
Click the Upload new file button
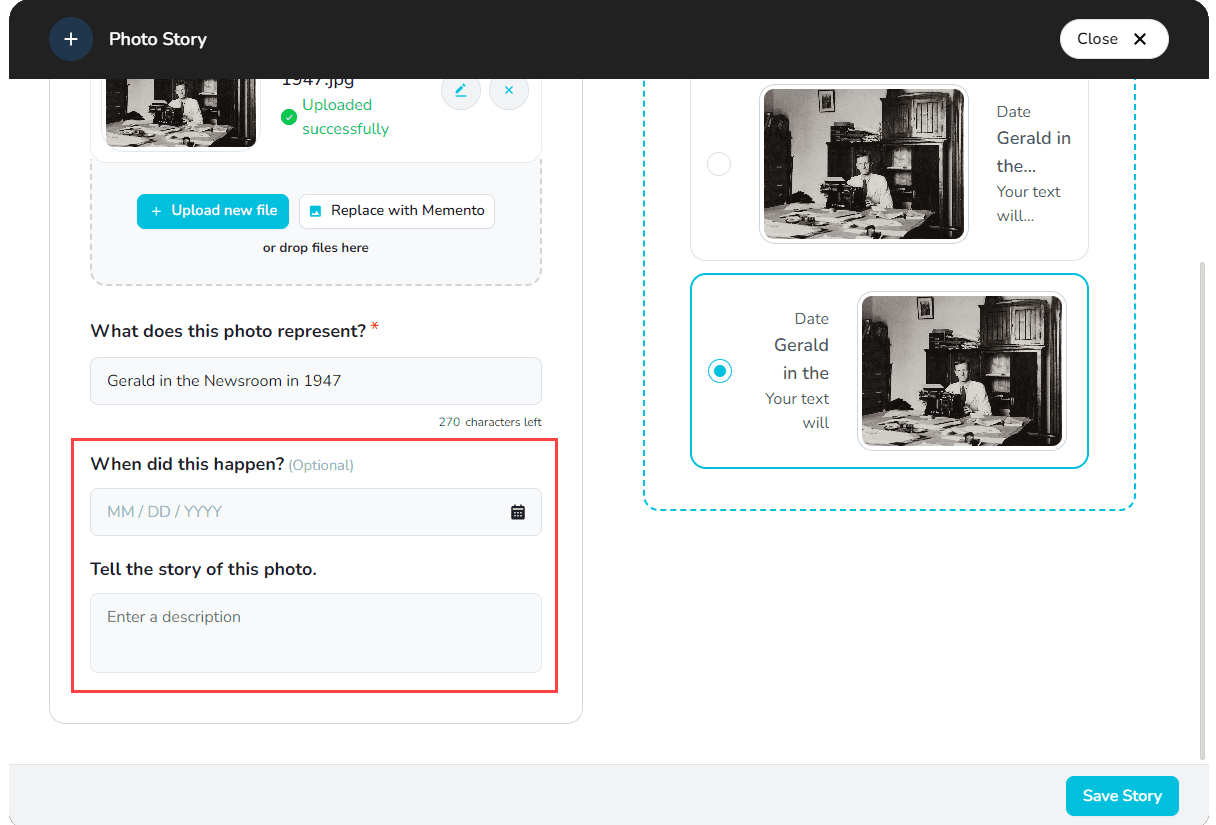pos(213,211)
